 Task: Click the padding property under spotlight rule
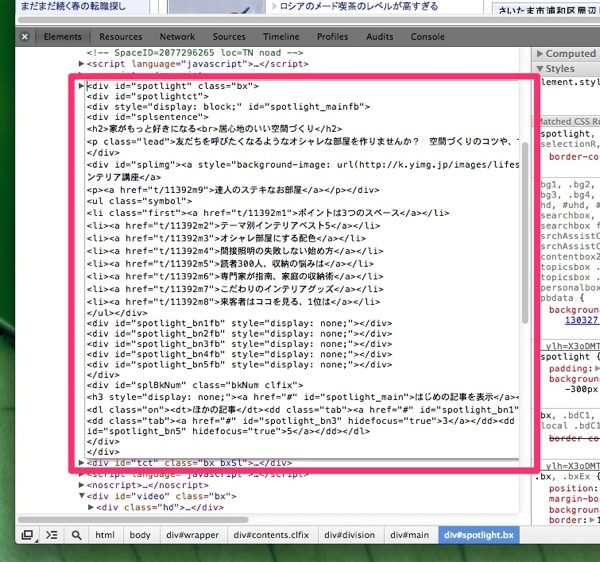(x=568, y=368)
